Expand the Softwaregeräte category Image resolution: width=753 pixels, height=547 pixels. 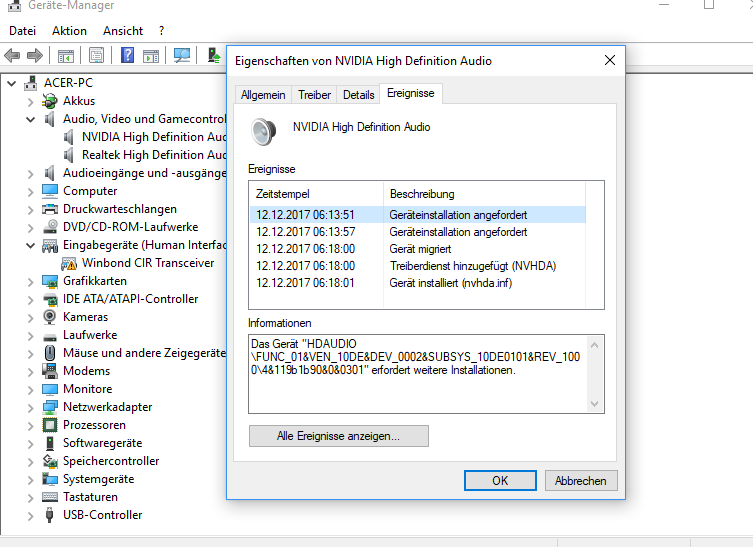(x=30, y=443)
